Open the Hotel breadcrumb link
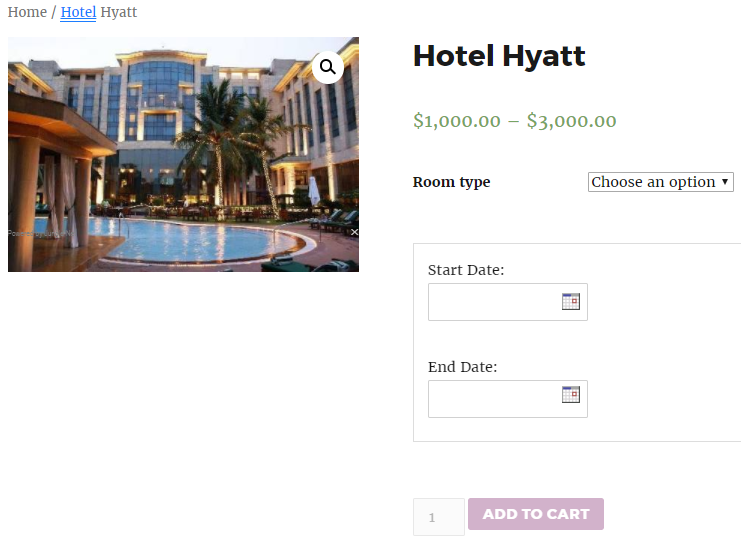This screenshot has height=539, width=741. 78,12
